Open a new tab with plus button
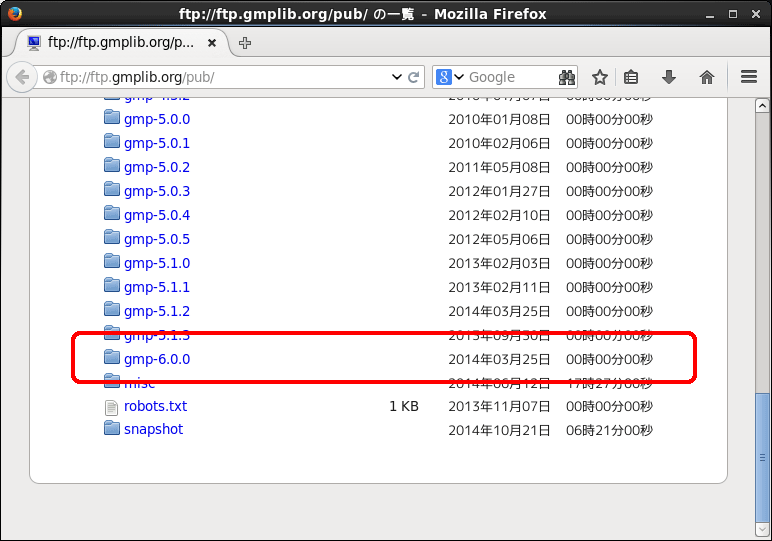This screenshot has height=541, width=772. pyautogui.click(x=245, y=43)
